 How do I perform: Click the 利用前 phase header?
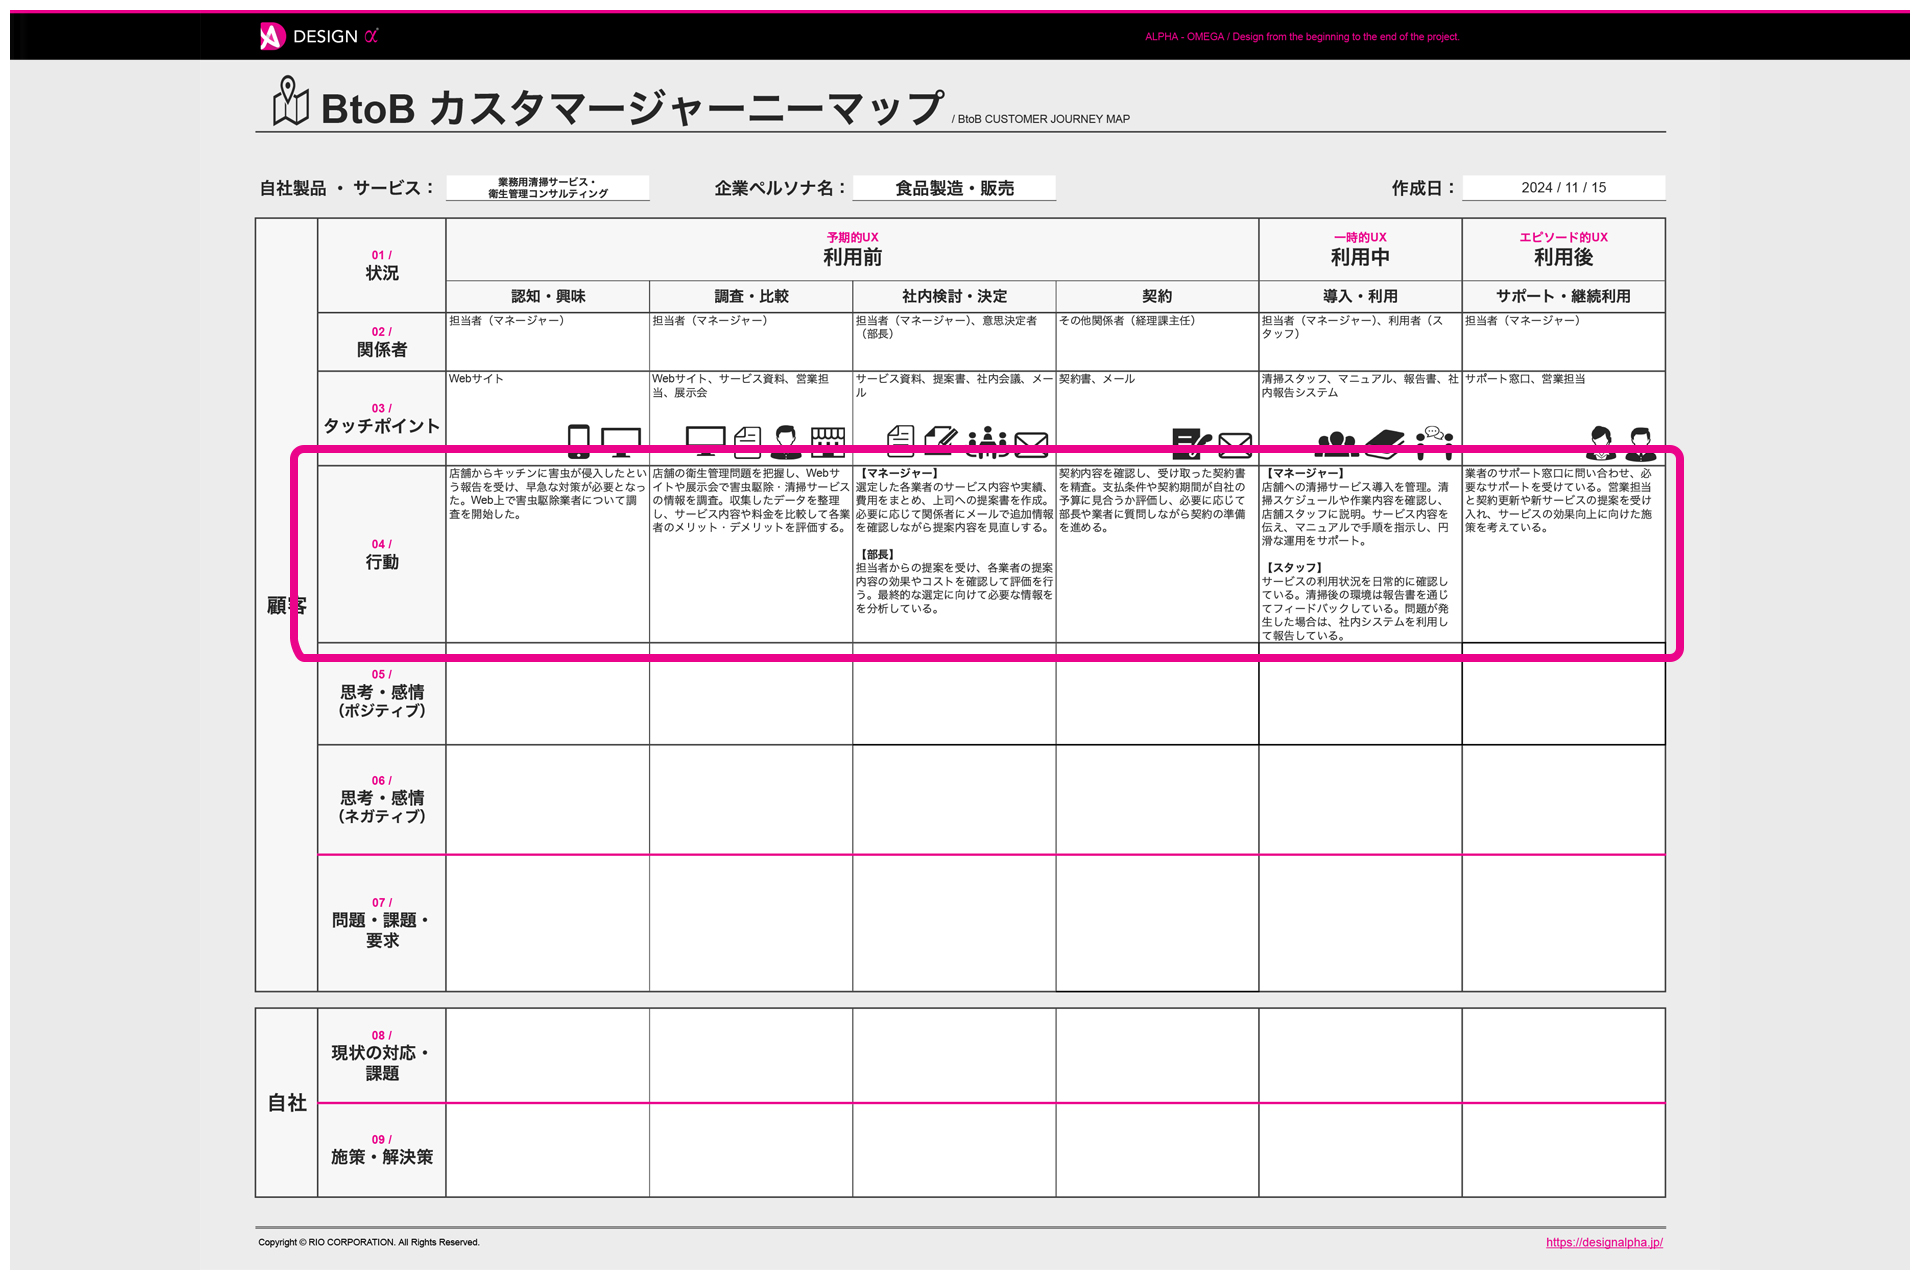point(852,250)
